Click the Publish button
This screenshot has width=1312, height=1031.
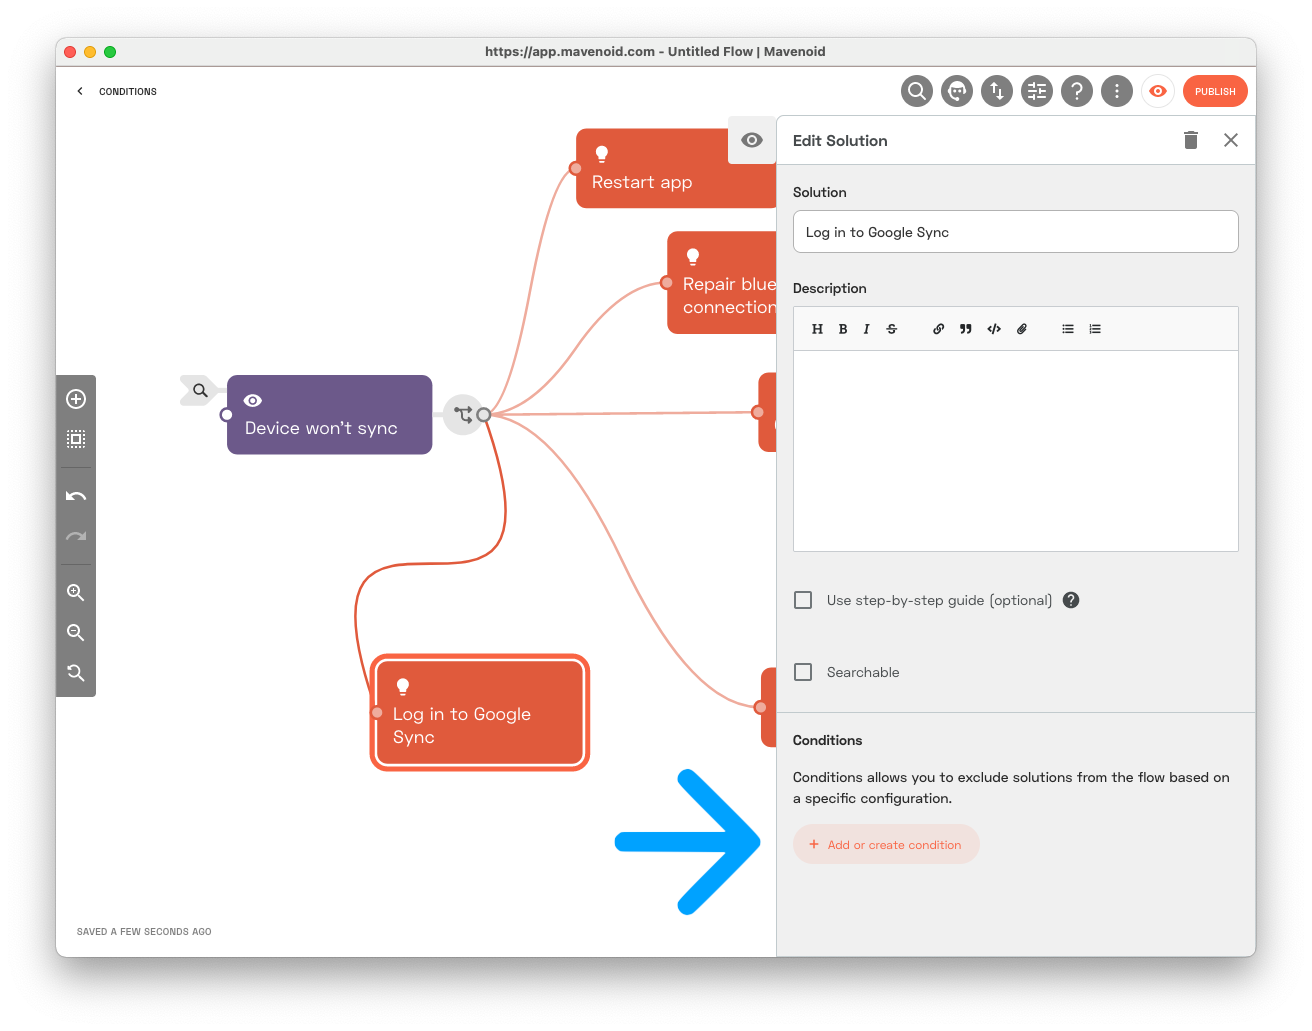click(1215, 91)
